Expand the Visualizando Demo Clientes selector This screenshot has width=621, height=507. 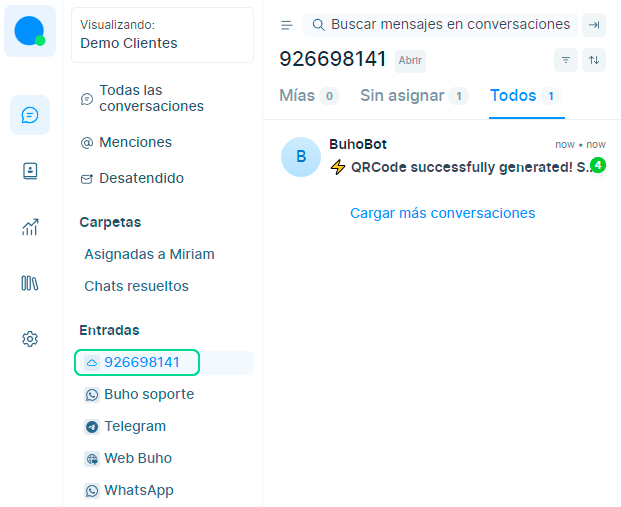[162, 34]
